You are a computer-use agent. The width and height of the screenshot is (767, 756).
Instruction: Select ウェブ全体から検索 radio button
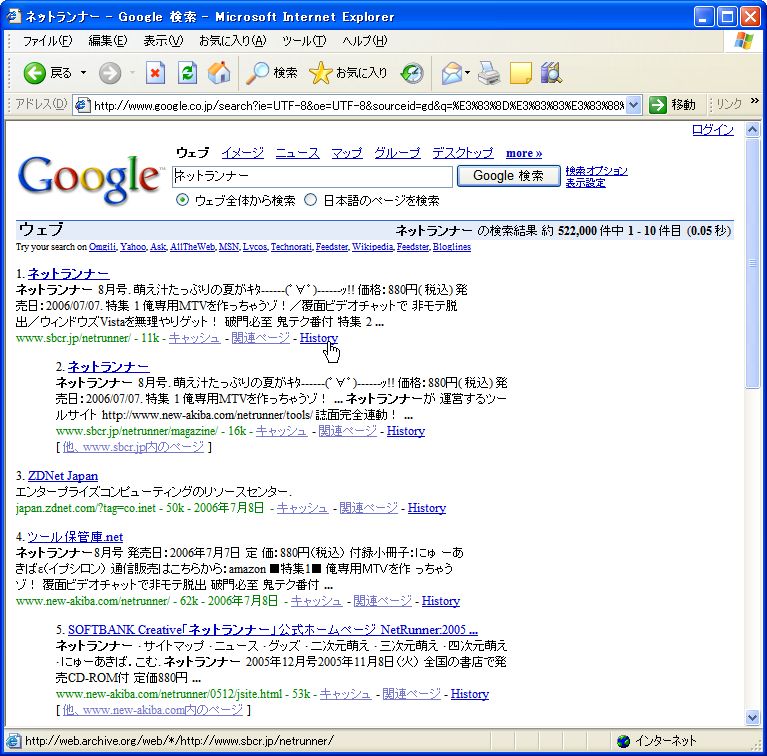pyautogui.click(x=182, y=200)
